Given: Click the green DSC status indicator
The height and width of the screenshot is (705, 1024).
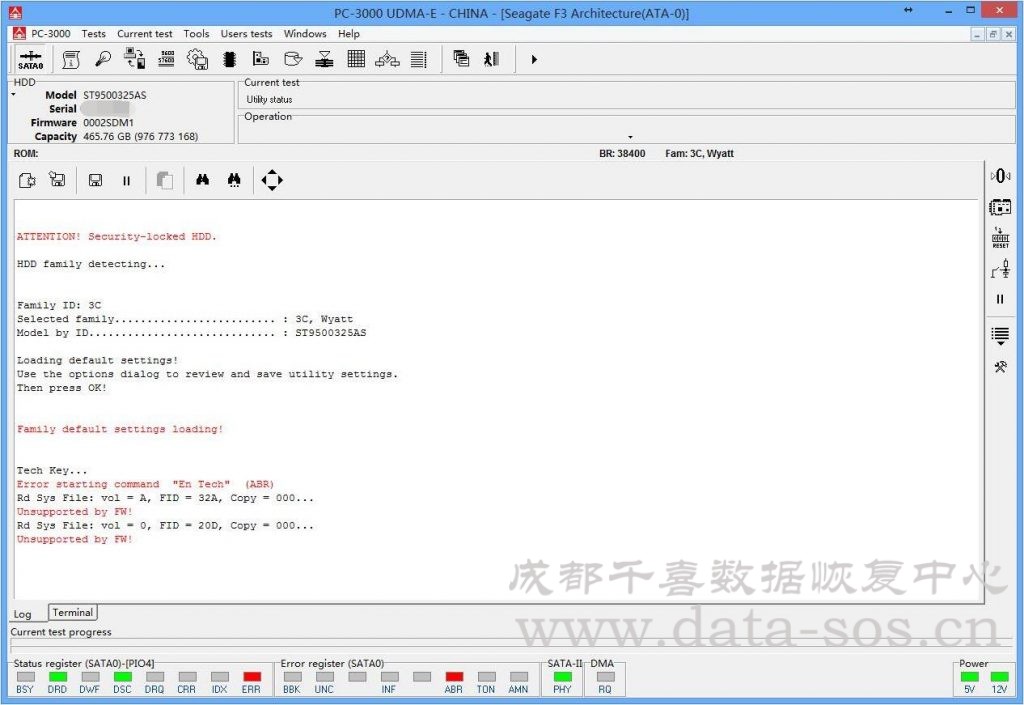Looking at the screenshot, I should (x=122, y=676).
